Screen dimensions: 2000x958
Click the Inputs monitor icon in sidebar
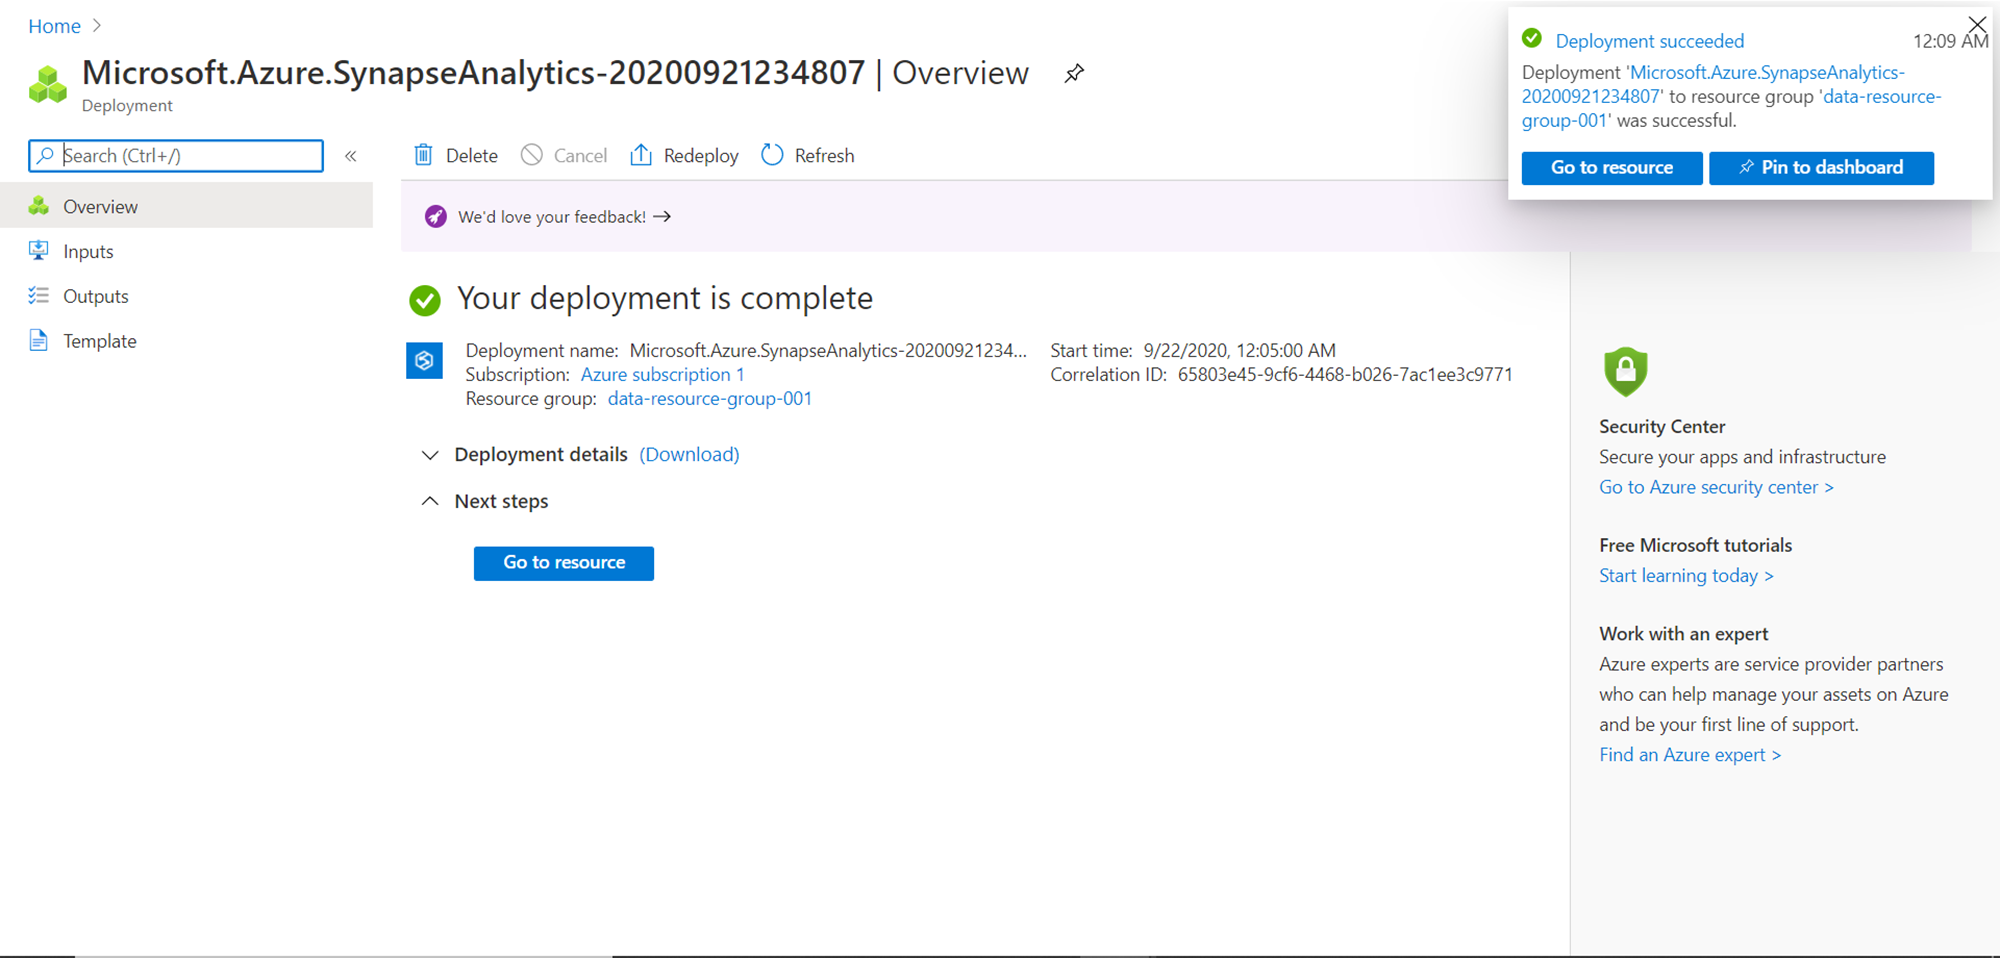point(39,251)
